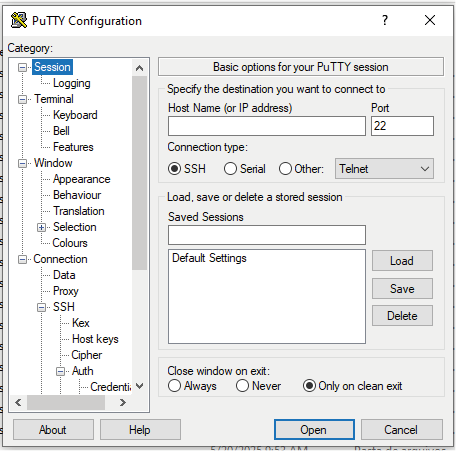Collapse the SSH tree node

[41, 307]
